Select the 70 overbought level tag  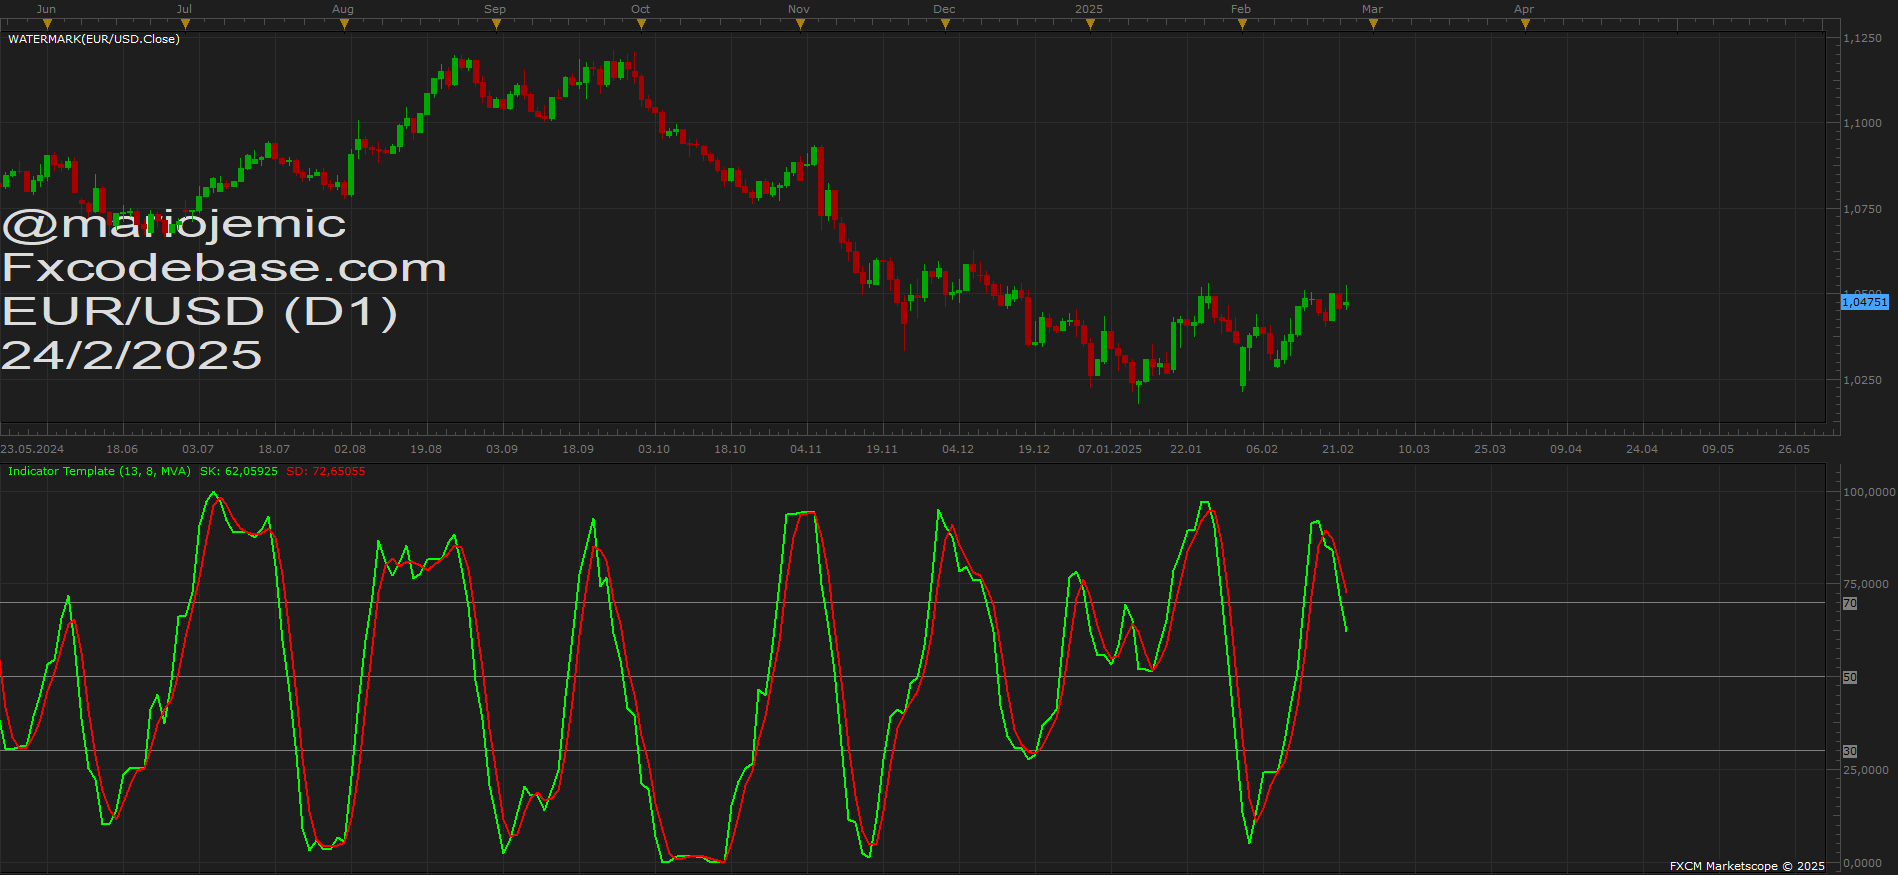coord(1850,604)
